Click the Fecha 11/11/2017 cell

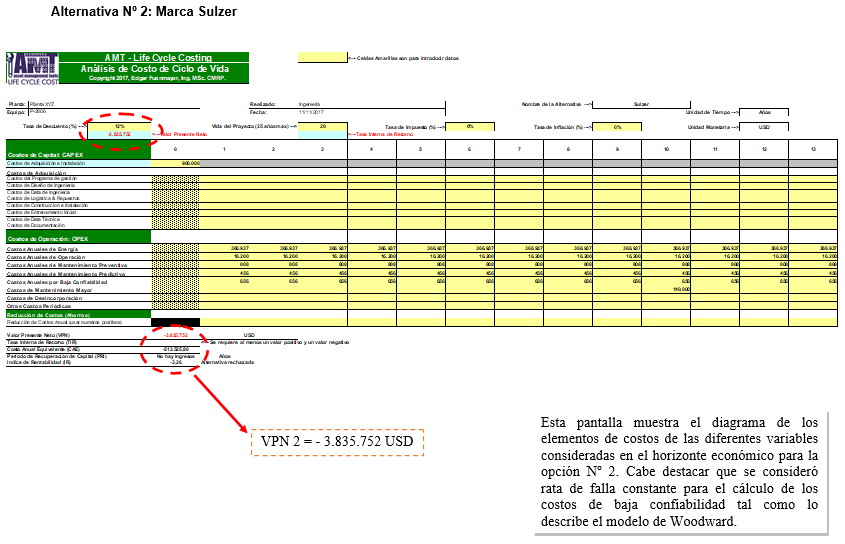coord(372,112)
